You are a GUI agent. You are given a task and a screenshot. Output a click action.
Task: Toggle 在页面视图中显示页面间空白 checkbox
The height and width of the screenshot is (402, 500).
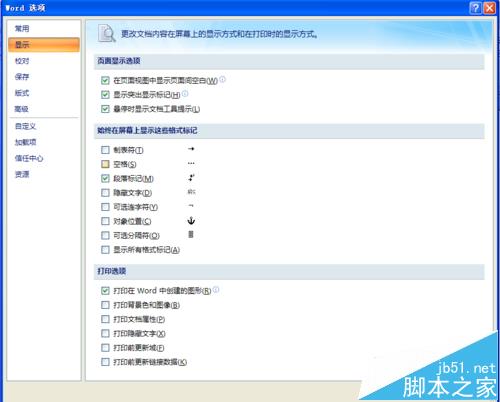click(x=105, y=80)
